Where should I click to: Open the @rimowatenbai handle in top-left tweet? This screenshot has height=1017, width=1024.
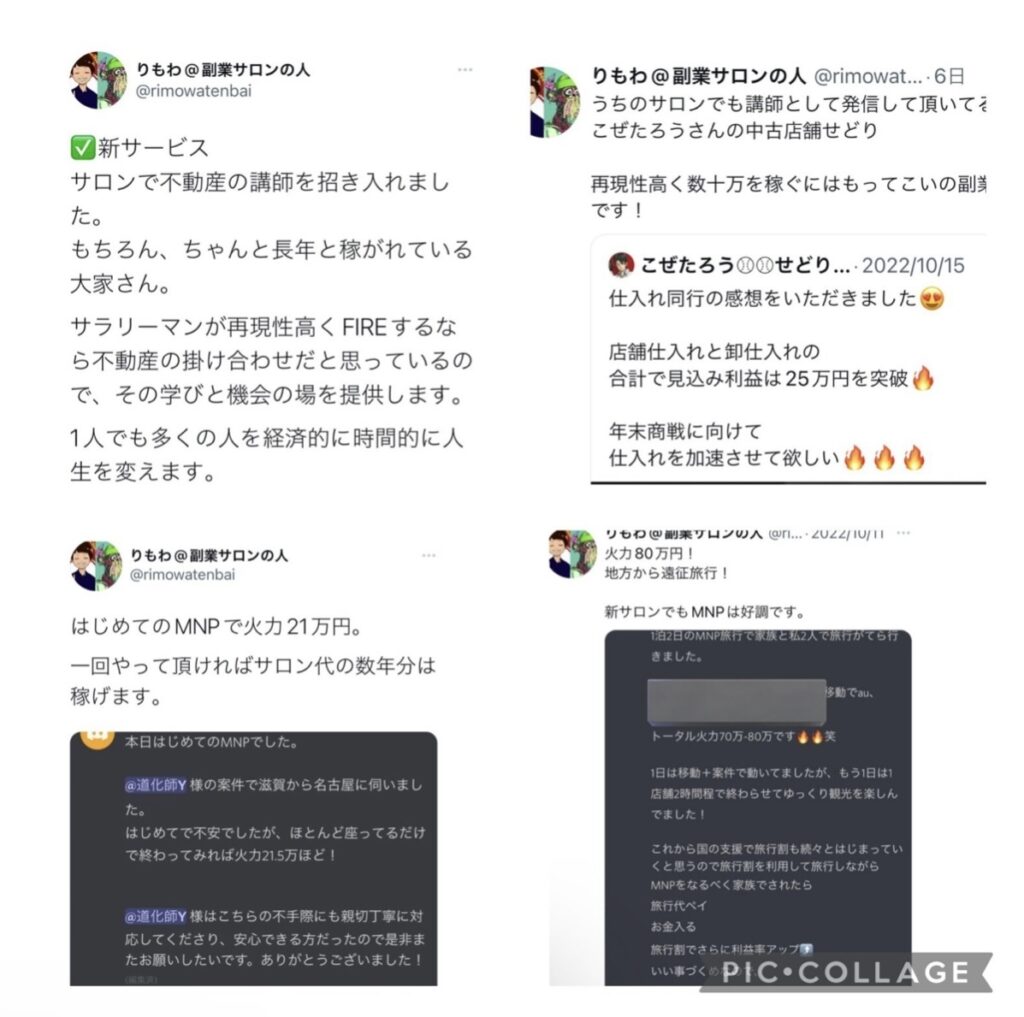(193, 91)
